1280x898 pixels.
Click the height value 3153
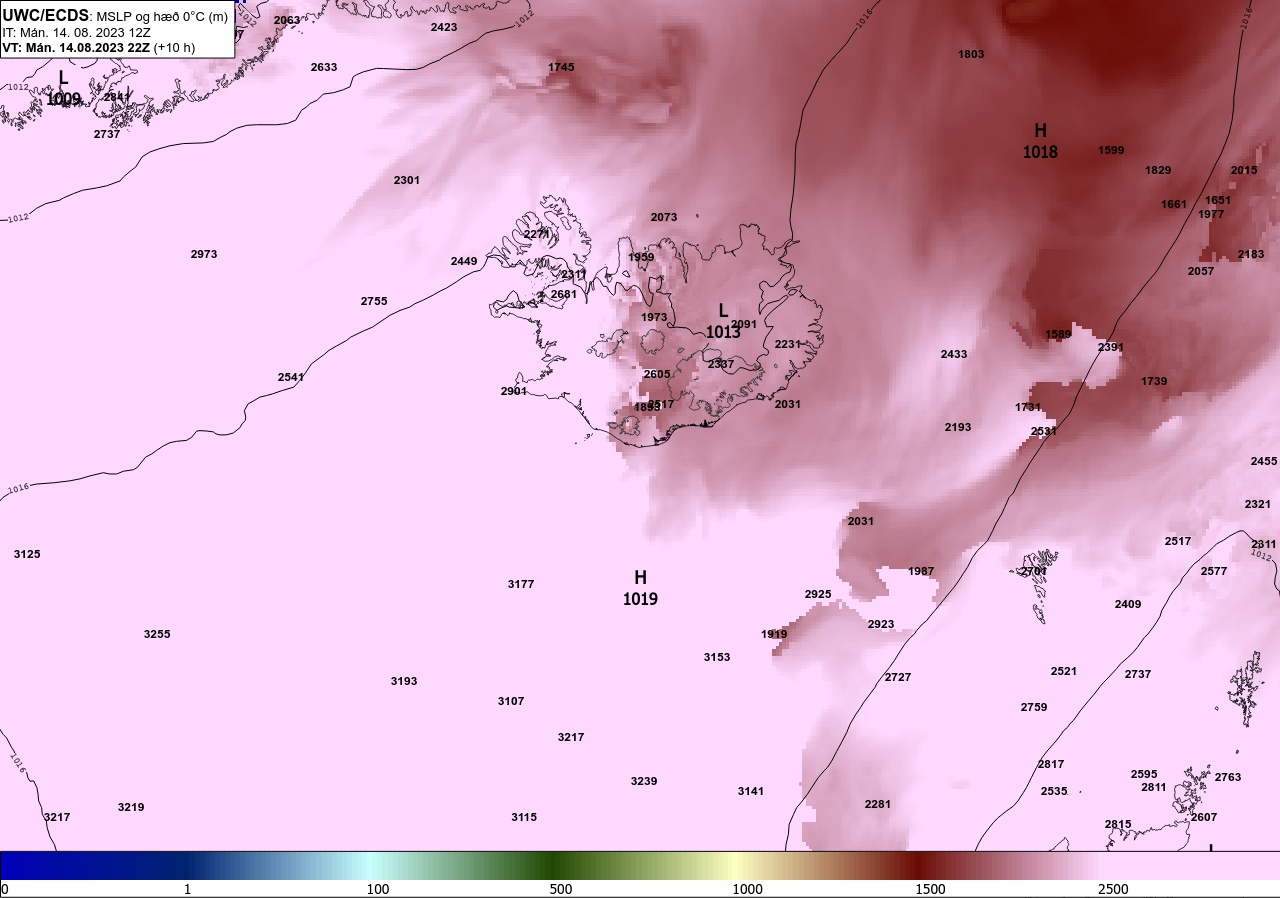[717, 657]
